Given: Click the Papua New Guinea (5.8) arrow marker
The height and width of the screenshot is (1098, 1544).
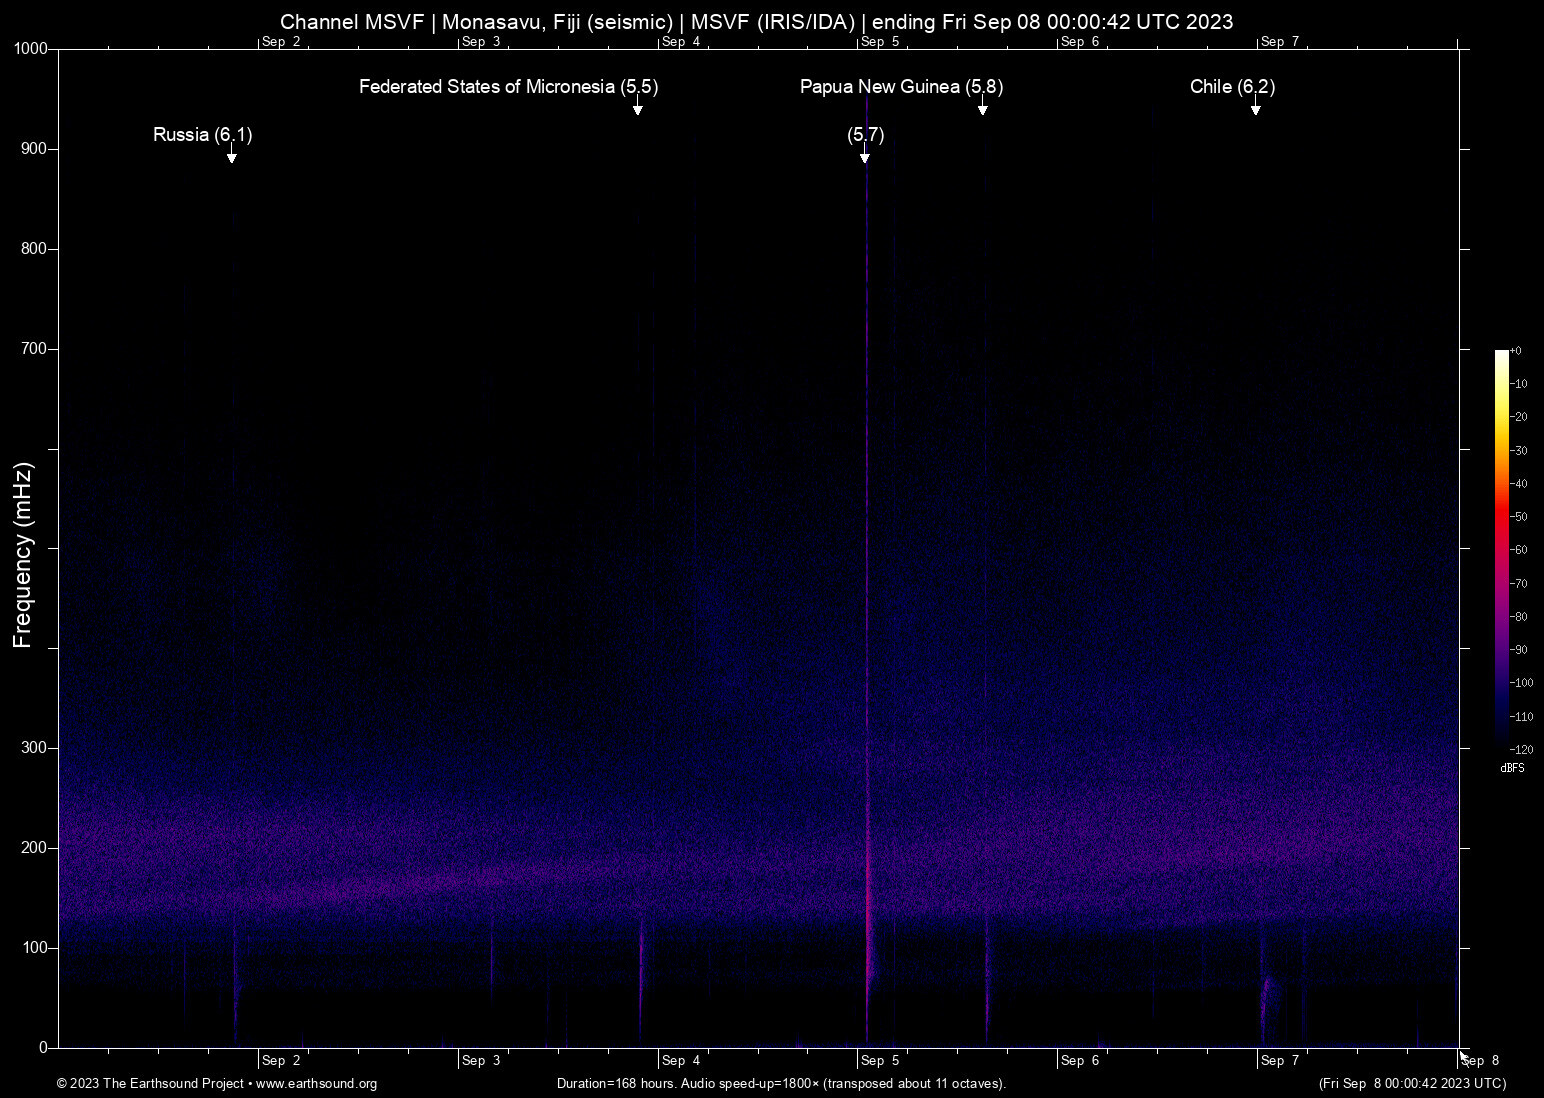Looking at the screenshot, I should [x=983, y=108].
